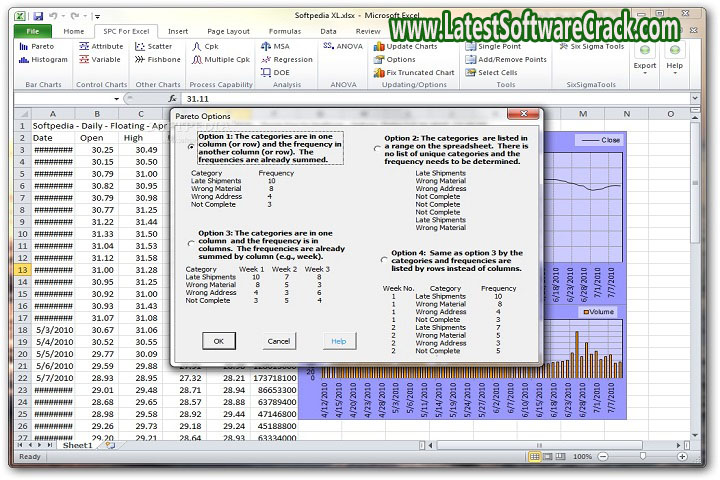Image resolution: width=720 pixels, height=480 pixels.
Task: Open Variable control charts
Action: [100, 60]
